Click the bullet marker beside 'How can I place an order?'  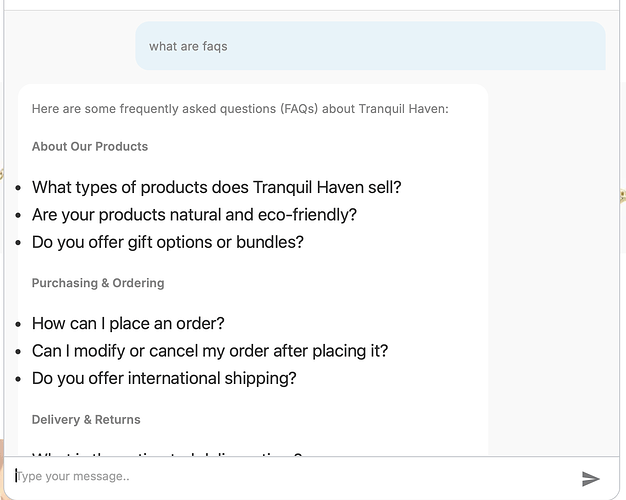(18, 324)
